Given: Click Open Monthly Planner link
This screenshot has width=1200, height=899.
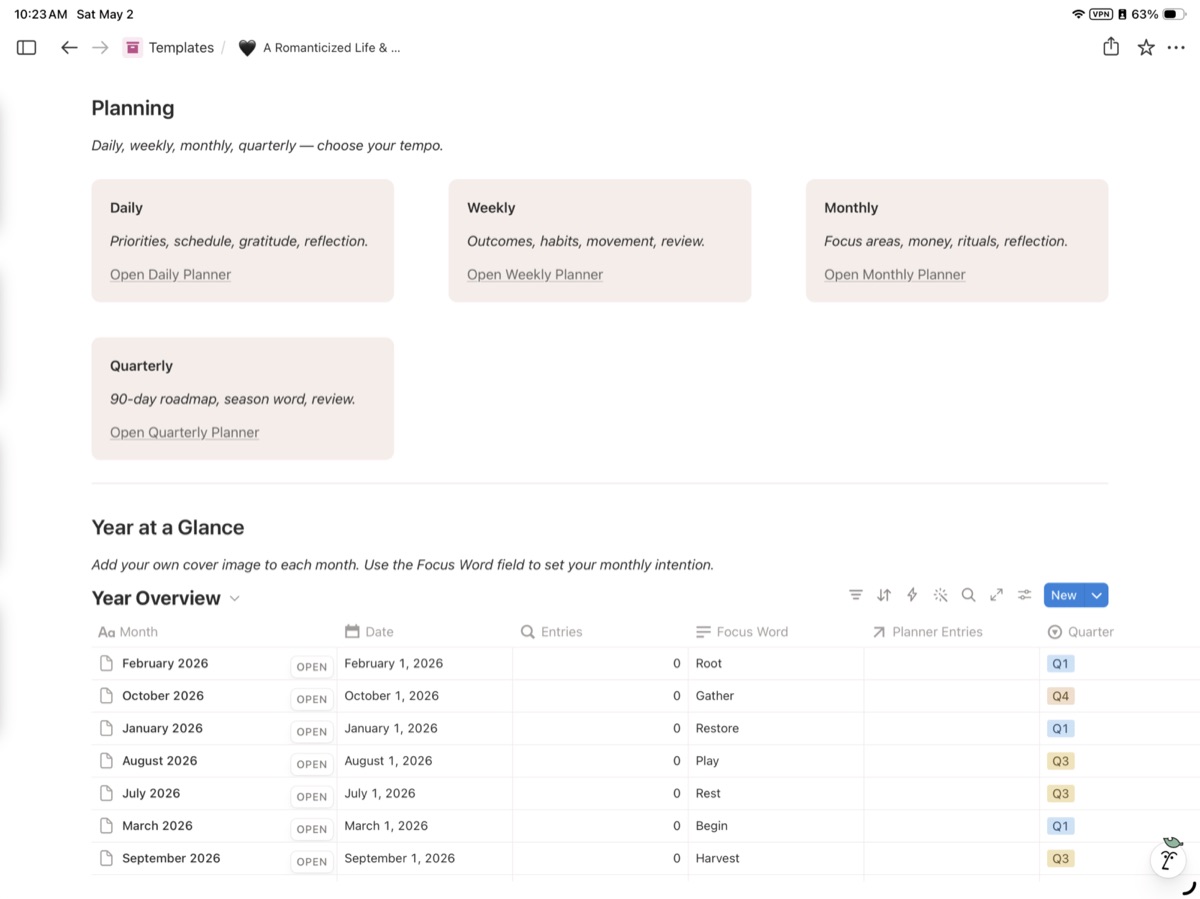Looking at the screenshot, I should coord(895,275).
